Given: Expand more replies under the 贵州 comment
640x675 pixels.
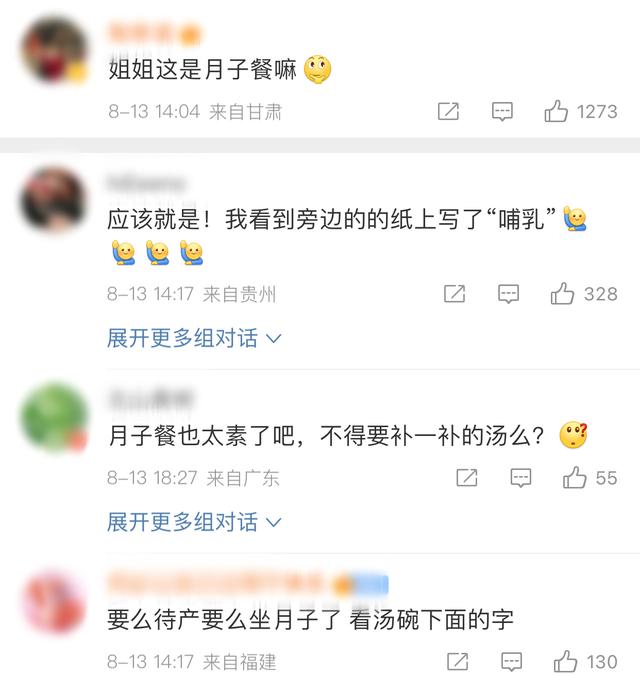Looking at the screenshot, I should (x=194, y=338).
